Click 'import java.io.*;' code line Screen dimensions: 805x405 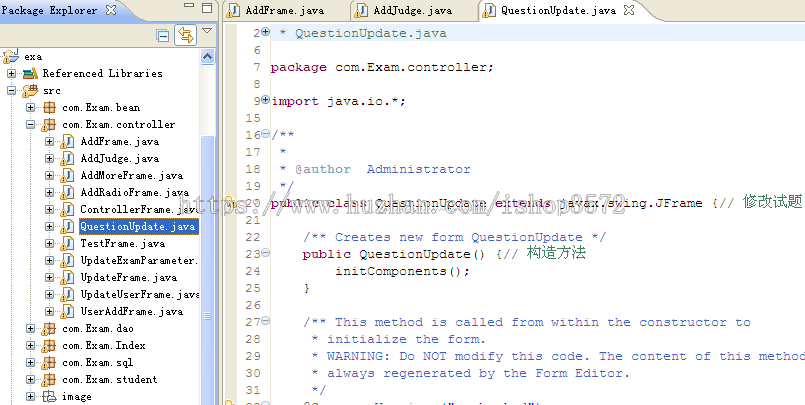(x=338, y=101)
